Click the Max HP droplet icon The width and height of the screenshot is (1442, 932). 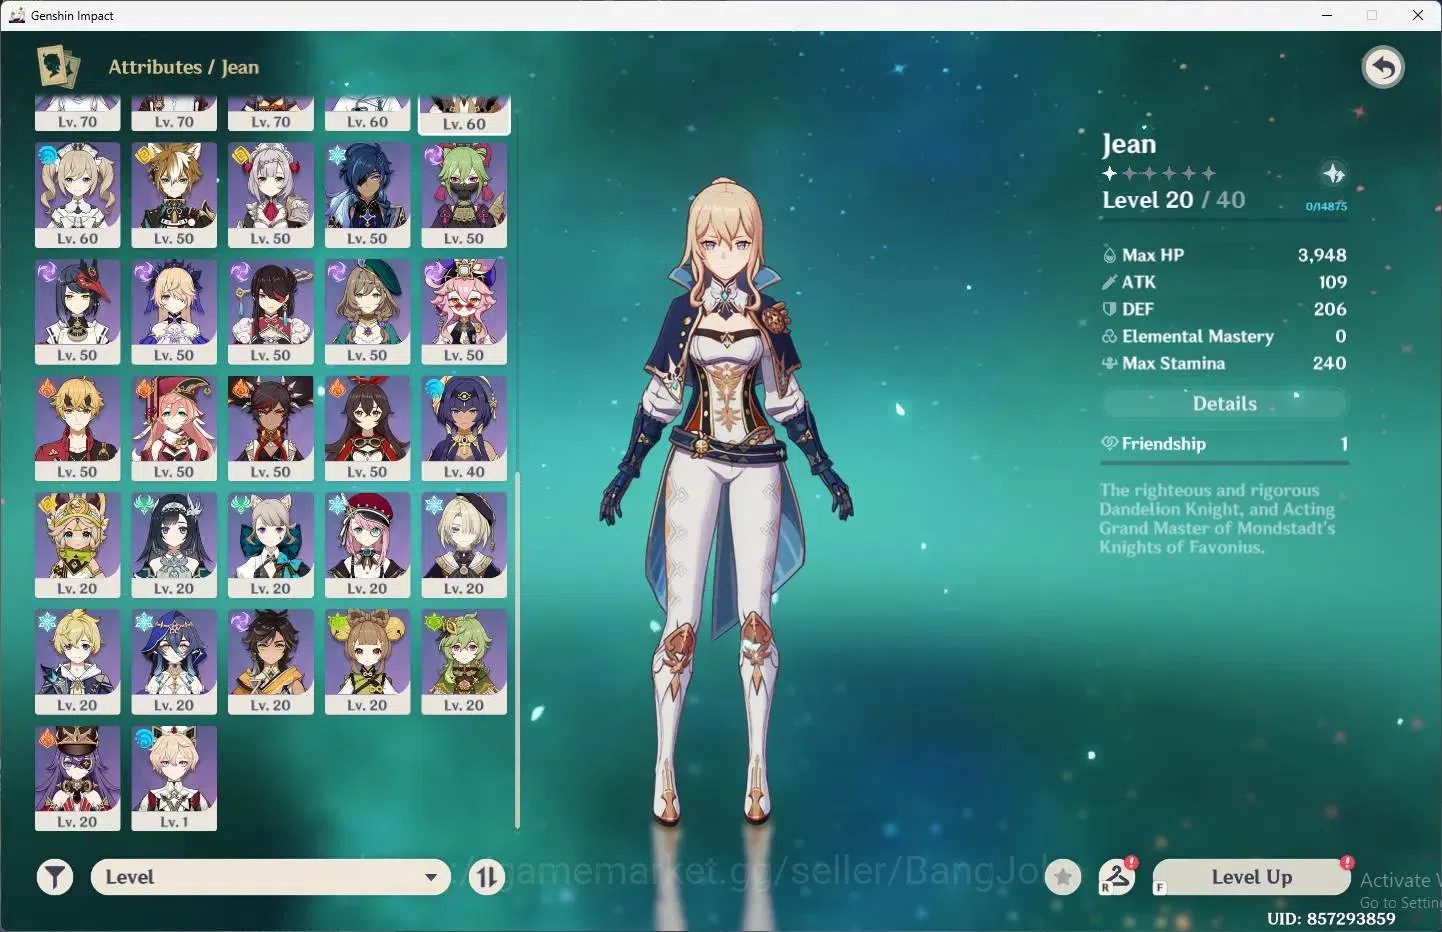tap(1109, 255)
